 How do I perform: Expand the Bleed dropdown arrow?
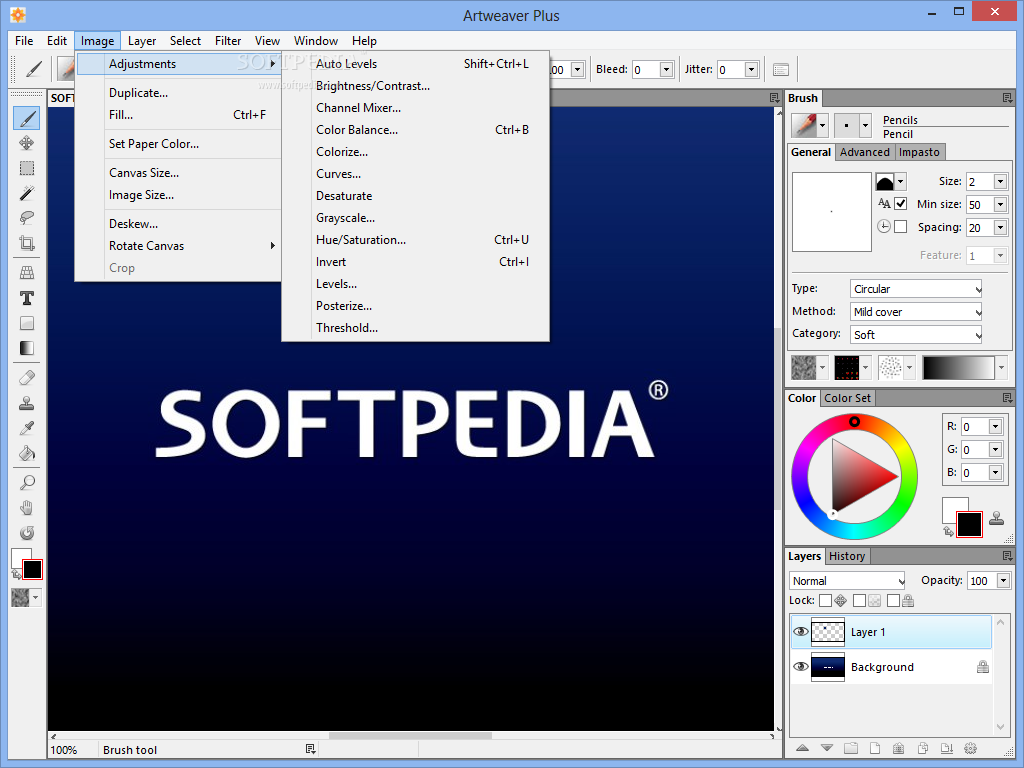666,69
